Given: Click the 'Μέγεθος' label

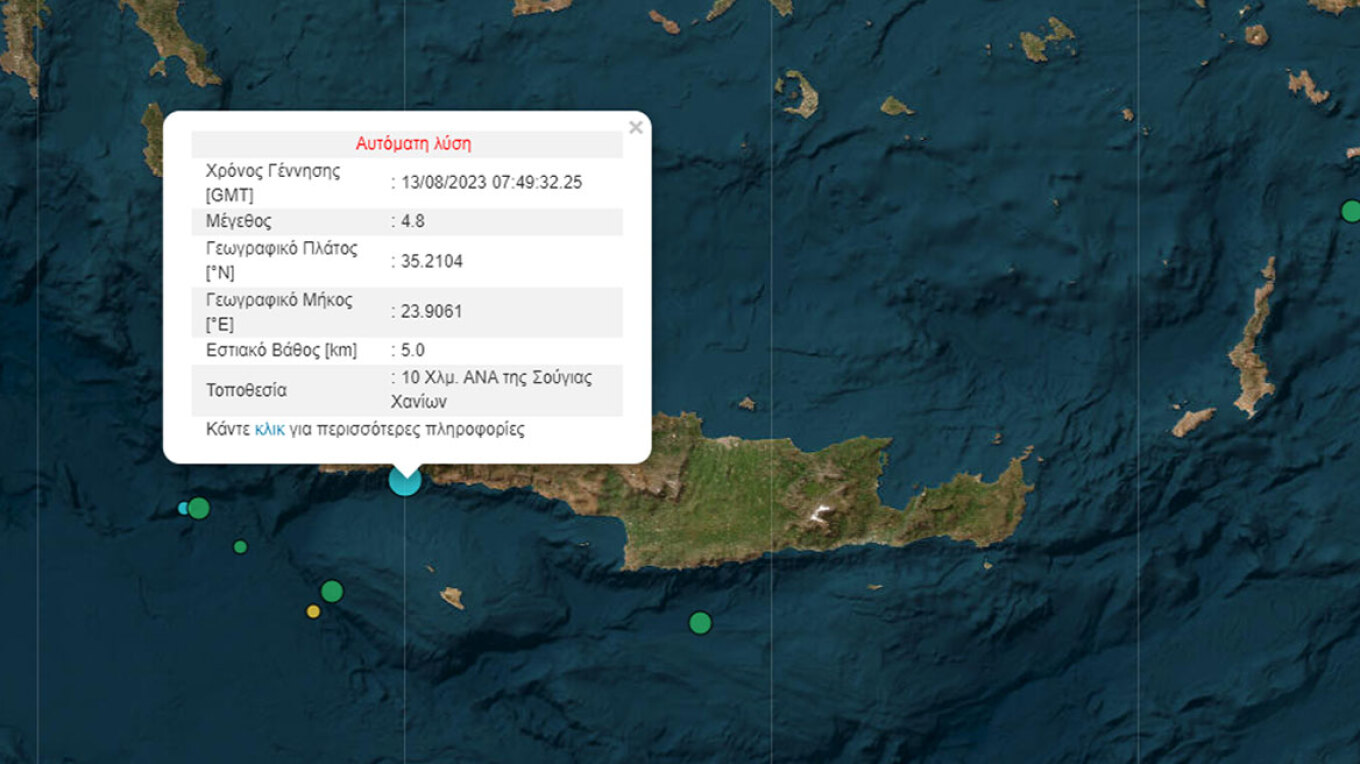Looking at the screenshot, I should (238, 221).
